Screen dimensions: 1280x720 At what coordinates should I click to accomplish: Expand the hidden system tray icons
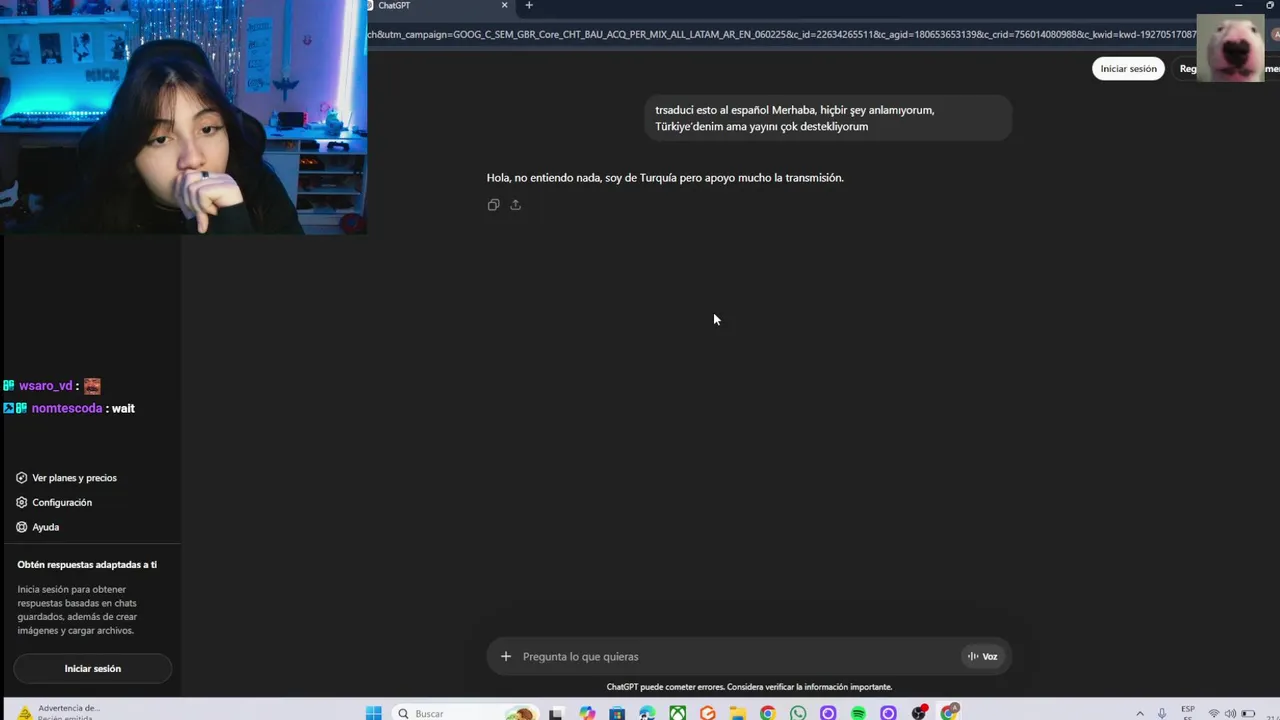point(1139,714)
